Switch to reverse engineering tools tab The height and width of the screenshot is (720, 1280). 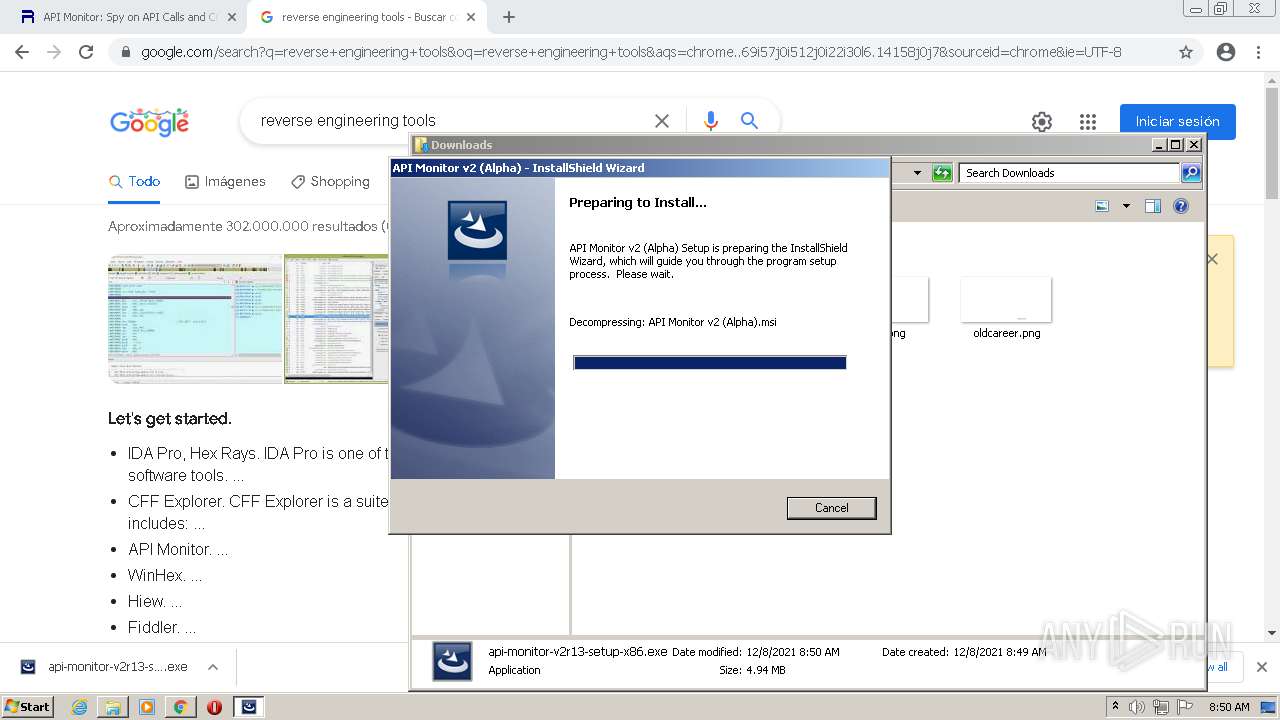click(x=366, y=17)
